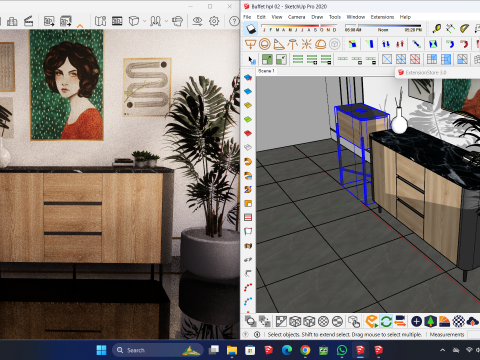Image resolution: width=480 pixels, height=360 pixels.
Task: Select the Dimensions tool
Action: coord(450,29)
